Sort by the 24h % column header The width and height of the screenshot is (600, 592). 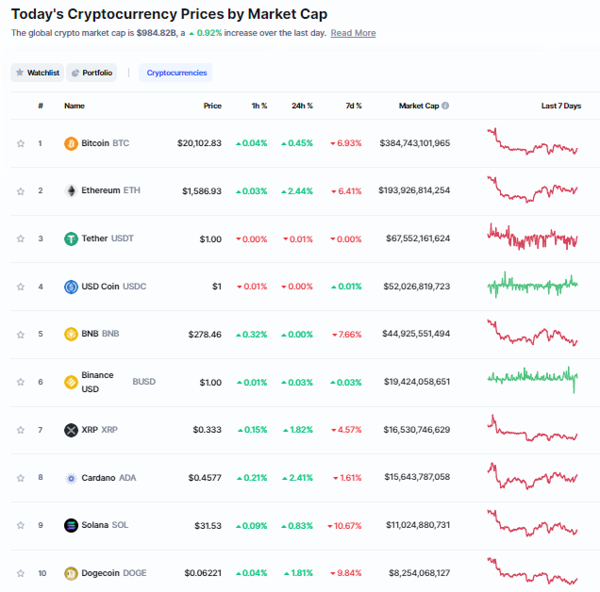pos(302,106)
